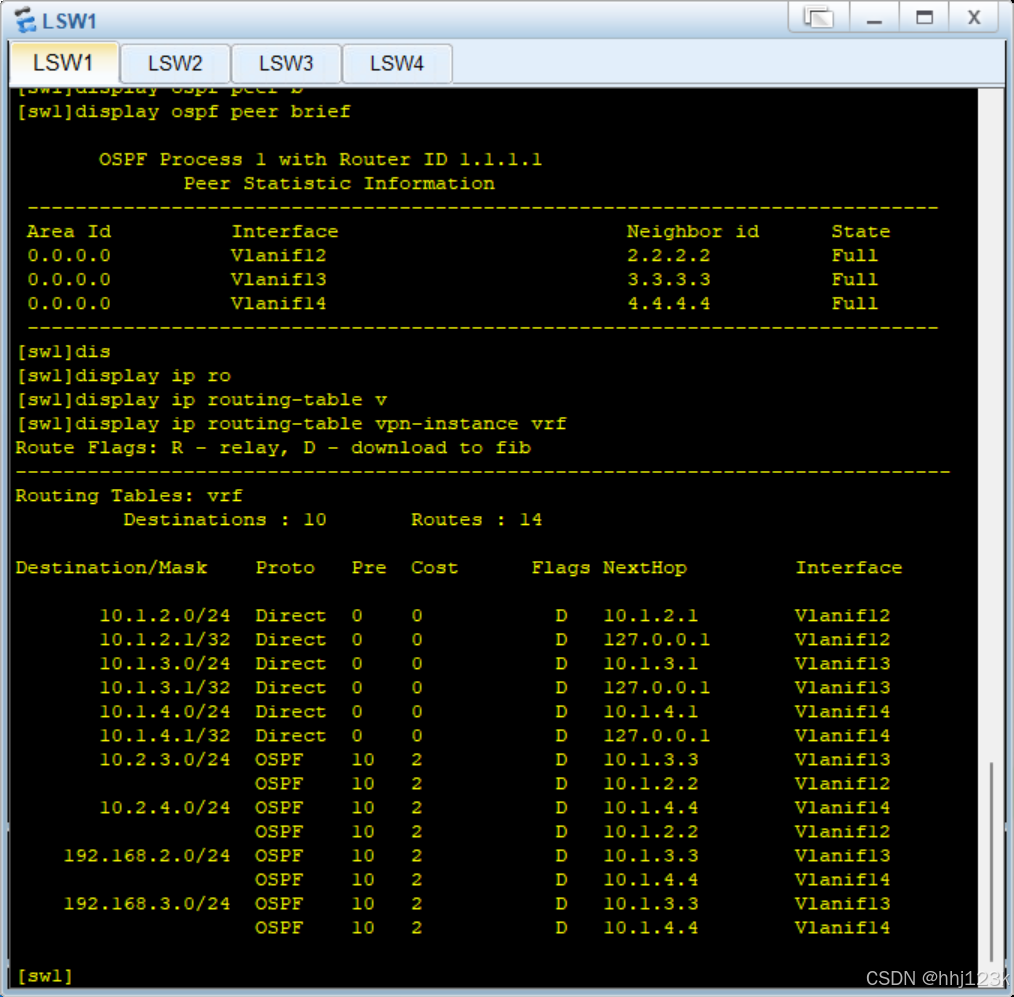Click the restore-down overlapping windows icon

click(x=819, y=17)
